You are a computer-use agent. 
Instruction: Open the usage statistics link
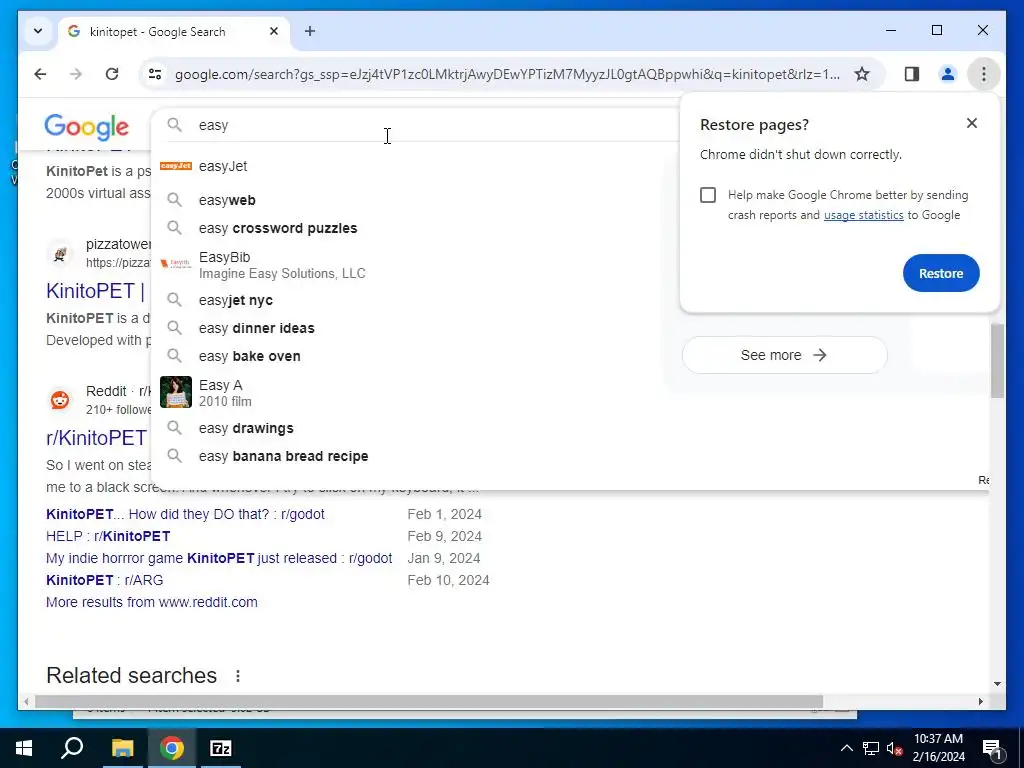[x=863, y=215]
